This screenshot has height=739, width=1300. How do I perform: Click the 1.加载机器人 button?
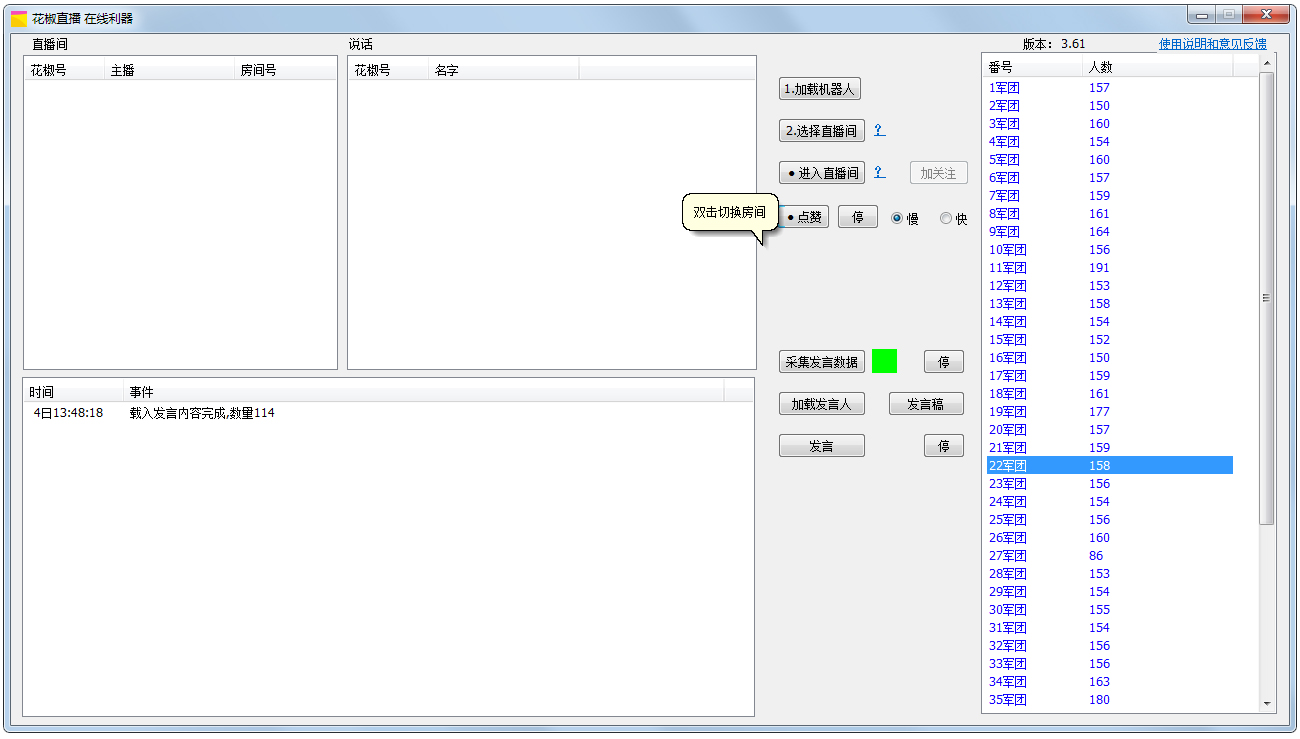[819, 89]
